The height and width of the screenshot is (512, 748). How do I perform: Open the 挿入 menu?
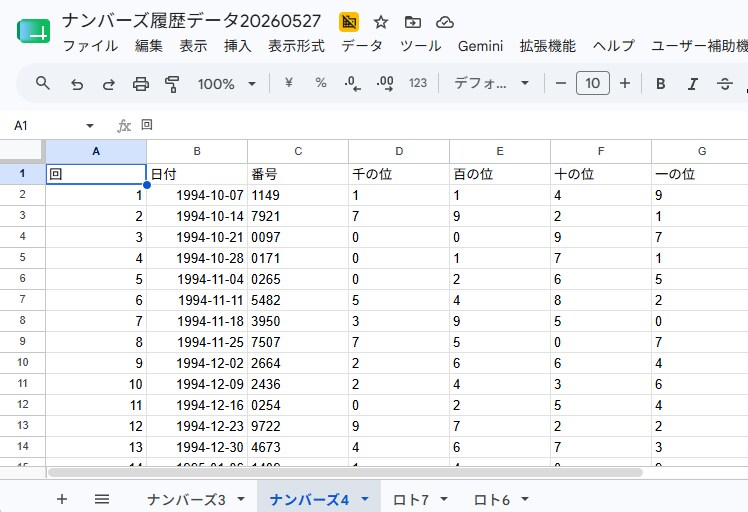(x=238, y=46)
